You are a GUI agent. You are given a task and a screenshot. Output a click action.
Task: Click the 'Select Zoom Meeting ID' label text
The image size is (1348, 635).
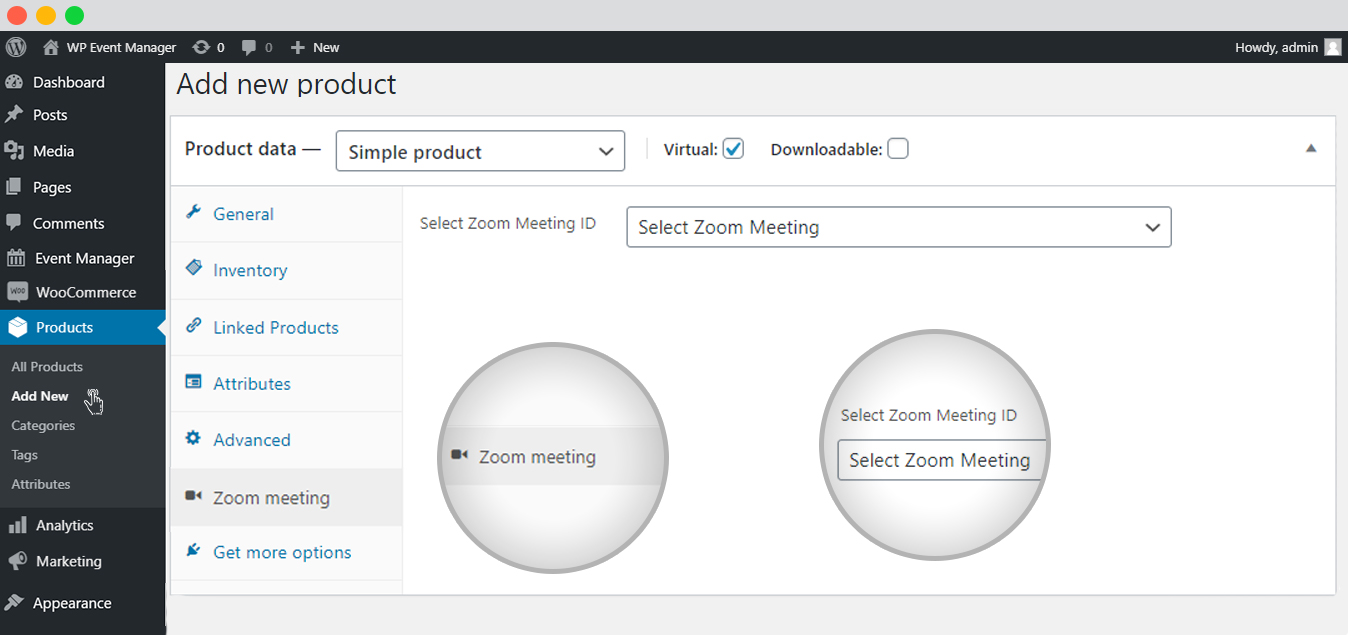[x=508, y=223]
